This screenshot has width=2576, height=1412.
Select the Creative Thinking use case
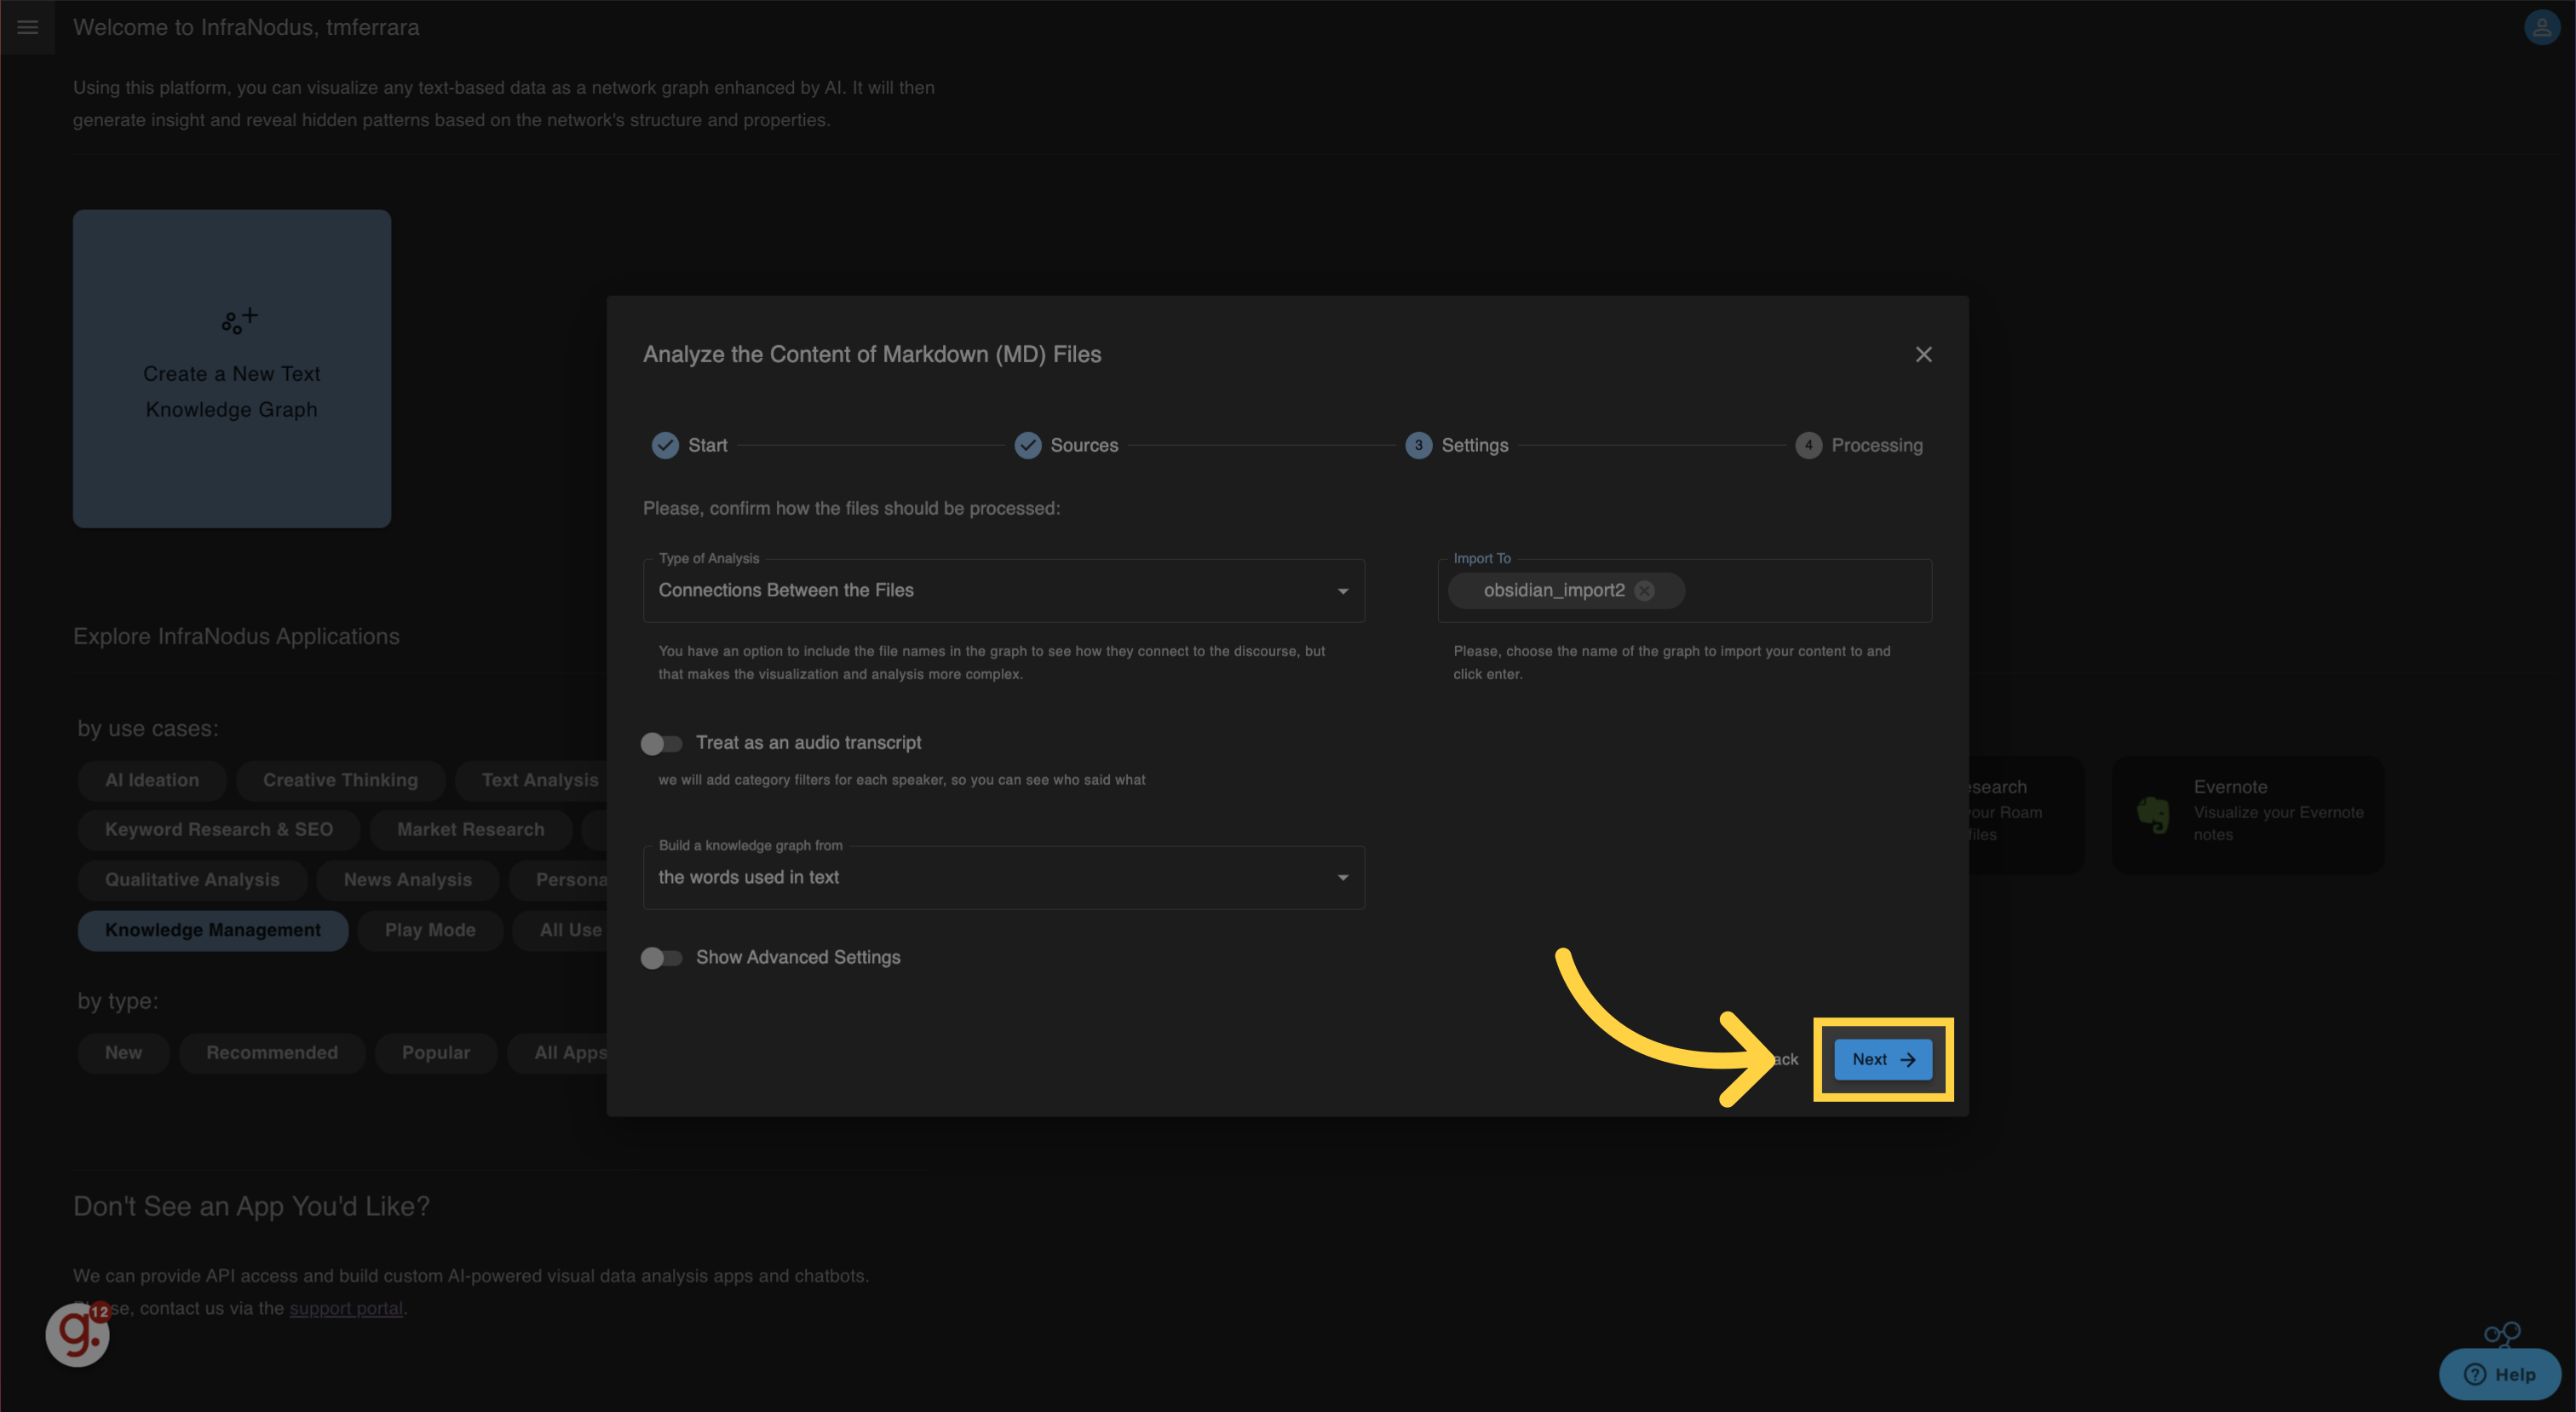(x=340, y=780)
